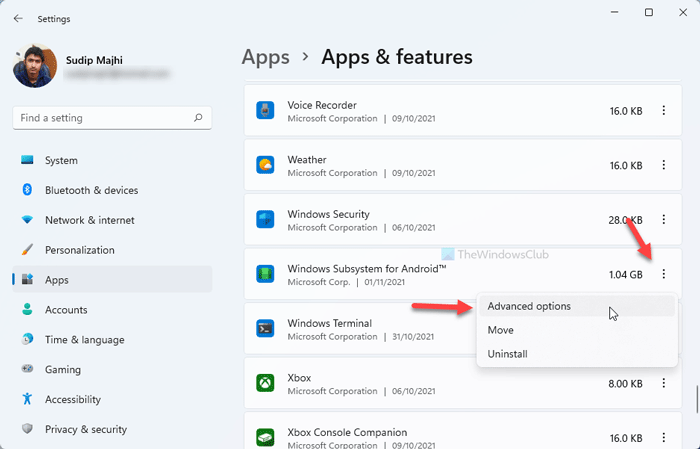Viewport: 700px width, 449px height.
Task: Click the Accessibility figure icon
Action: click(27, 399)
